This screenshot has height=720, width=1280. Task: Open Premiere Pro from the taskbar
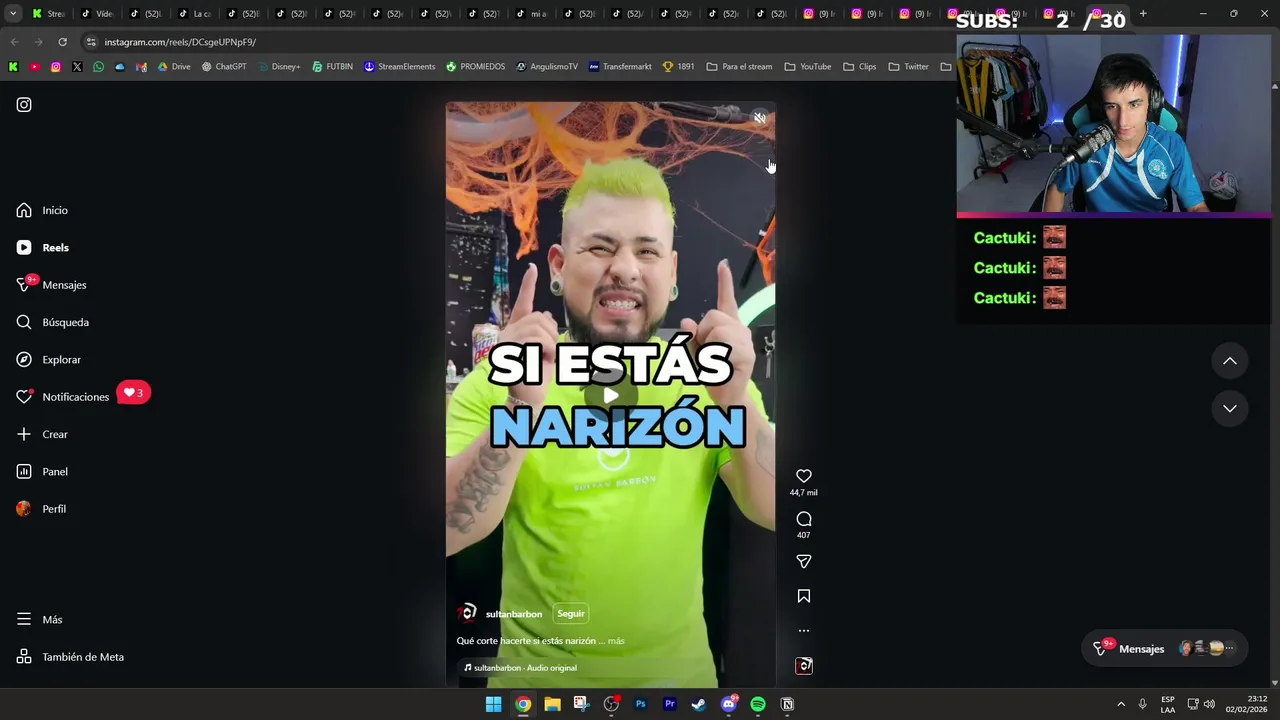tap(670, 704)
